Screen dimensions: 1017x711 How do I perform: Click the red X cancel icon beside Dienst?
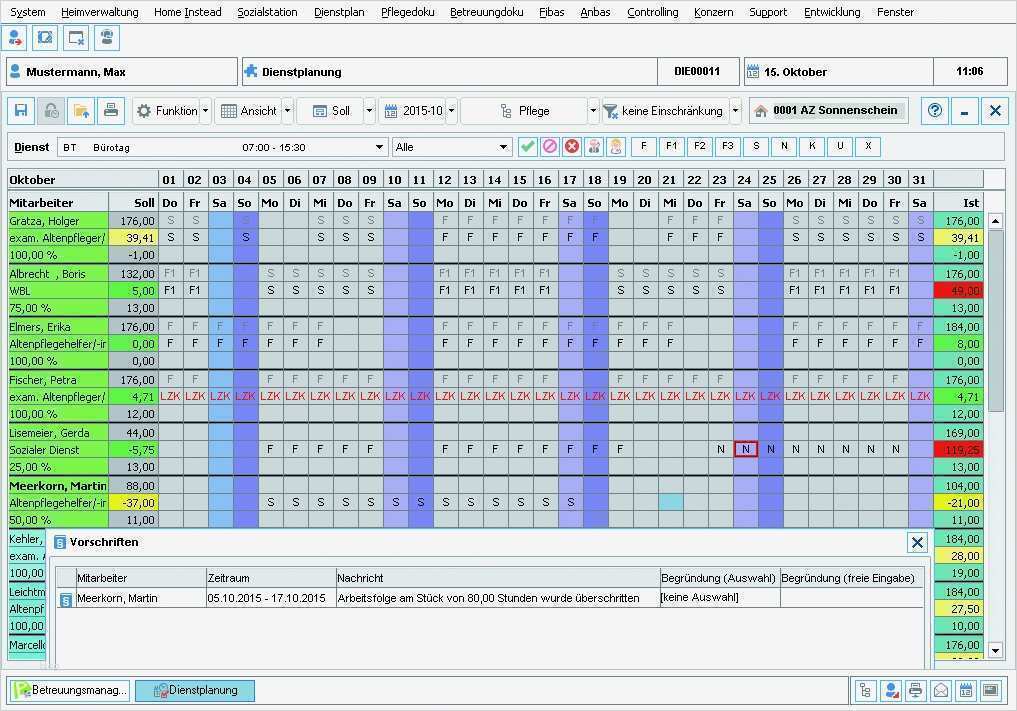click(571, 146)
